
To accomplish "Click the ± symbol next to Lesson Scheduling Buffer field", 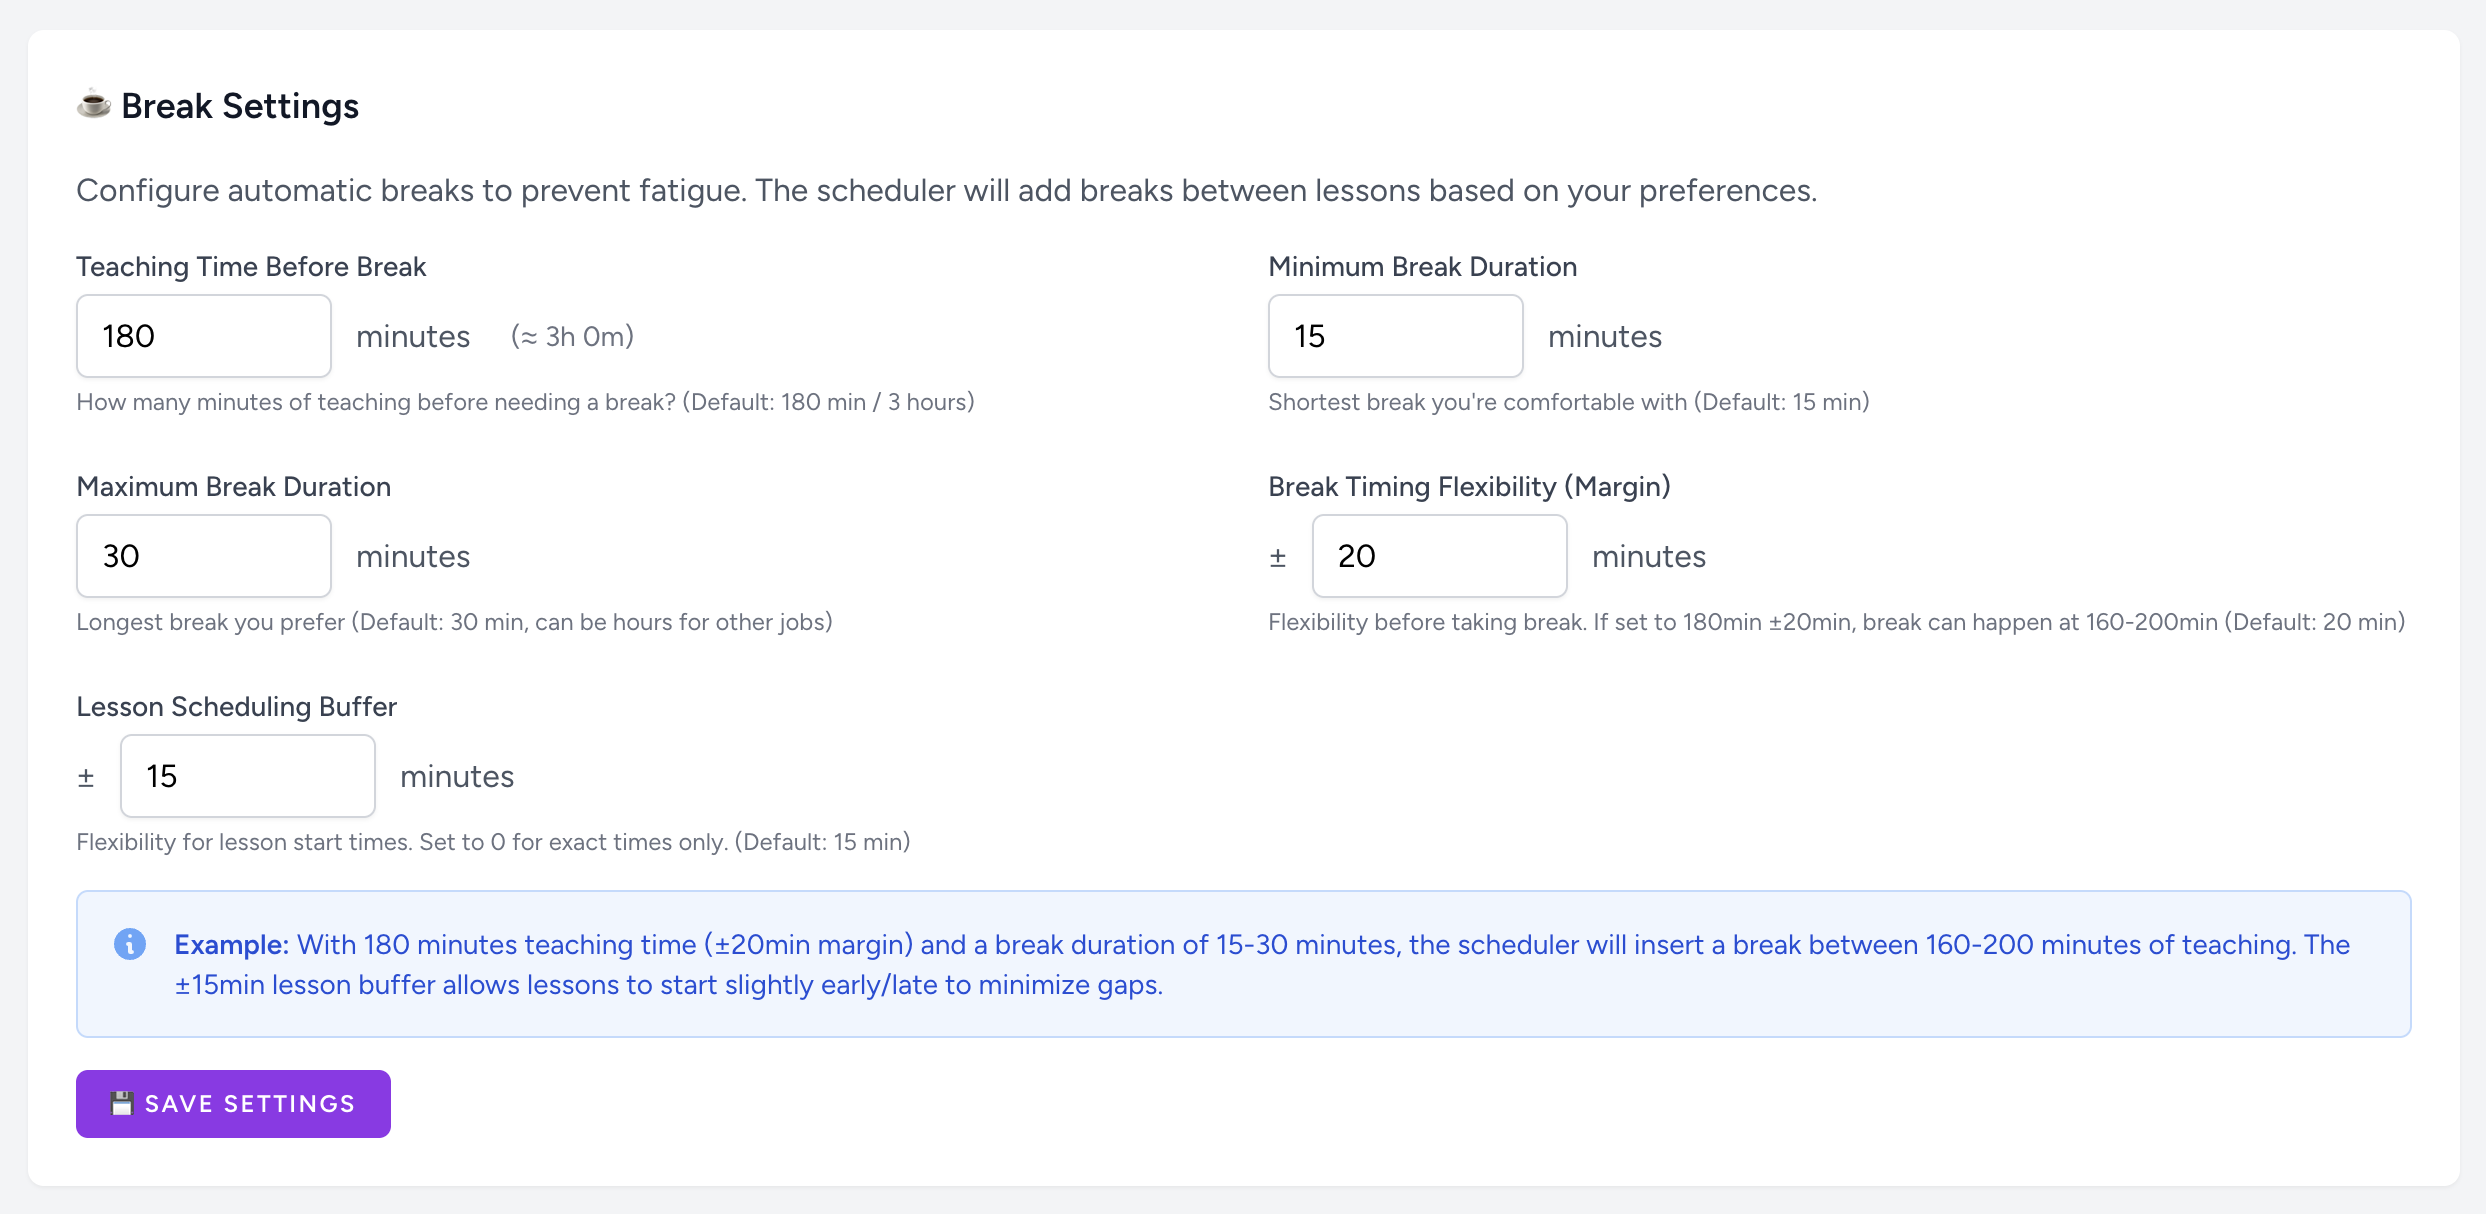I will (86, 777).
